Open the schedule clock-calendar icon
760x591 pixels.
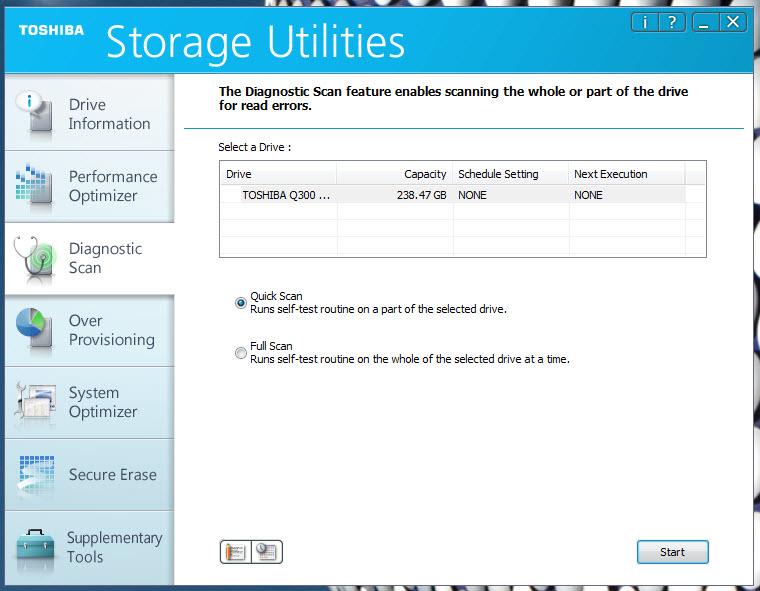(x=267, y=552)
